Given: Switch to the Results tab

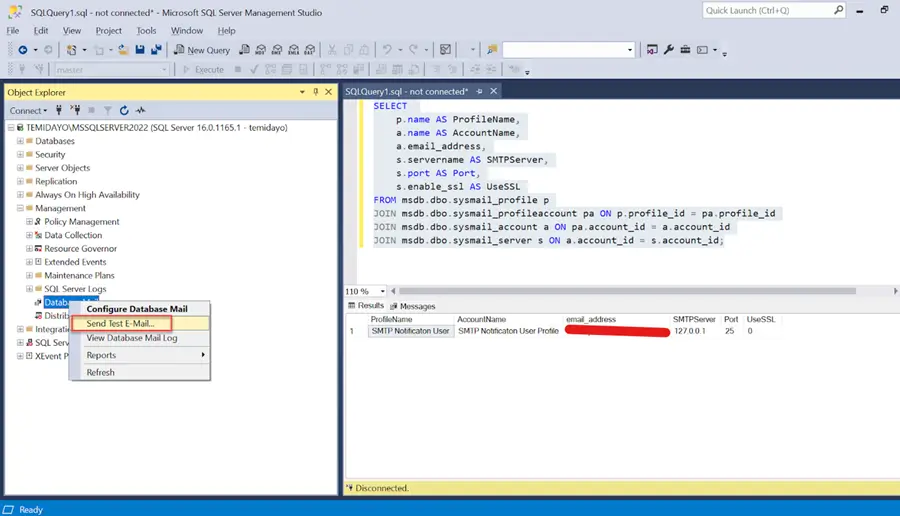Looking at the screenshot, I should (366, 306).
